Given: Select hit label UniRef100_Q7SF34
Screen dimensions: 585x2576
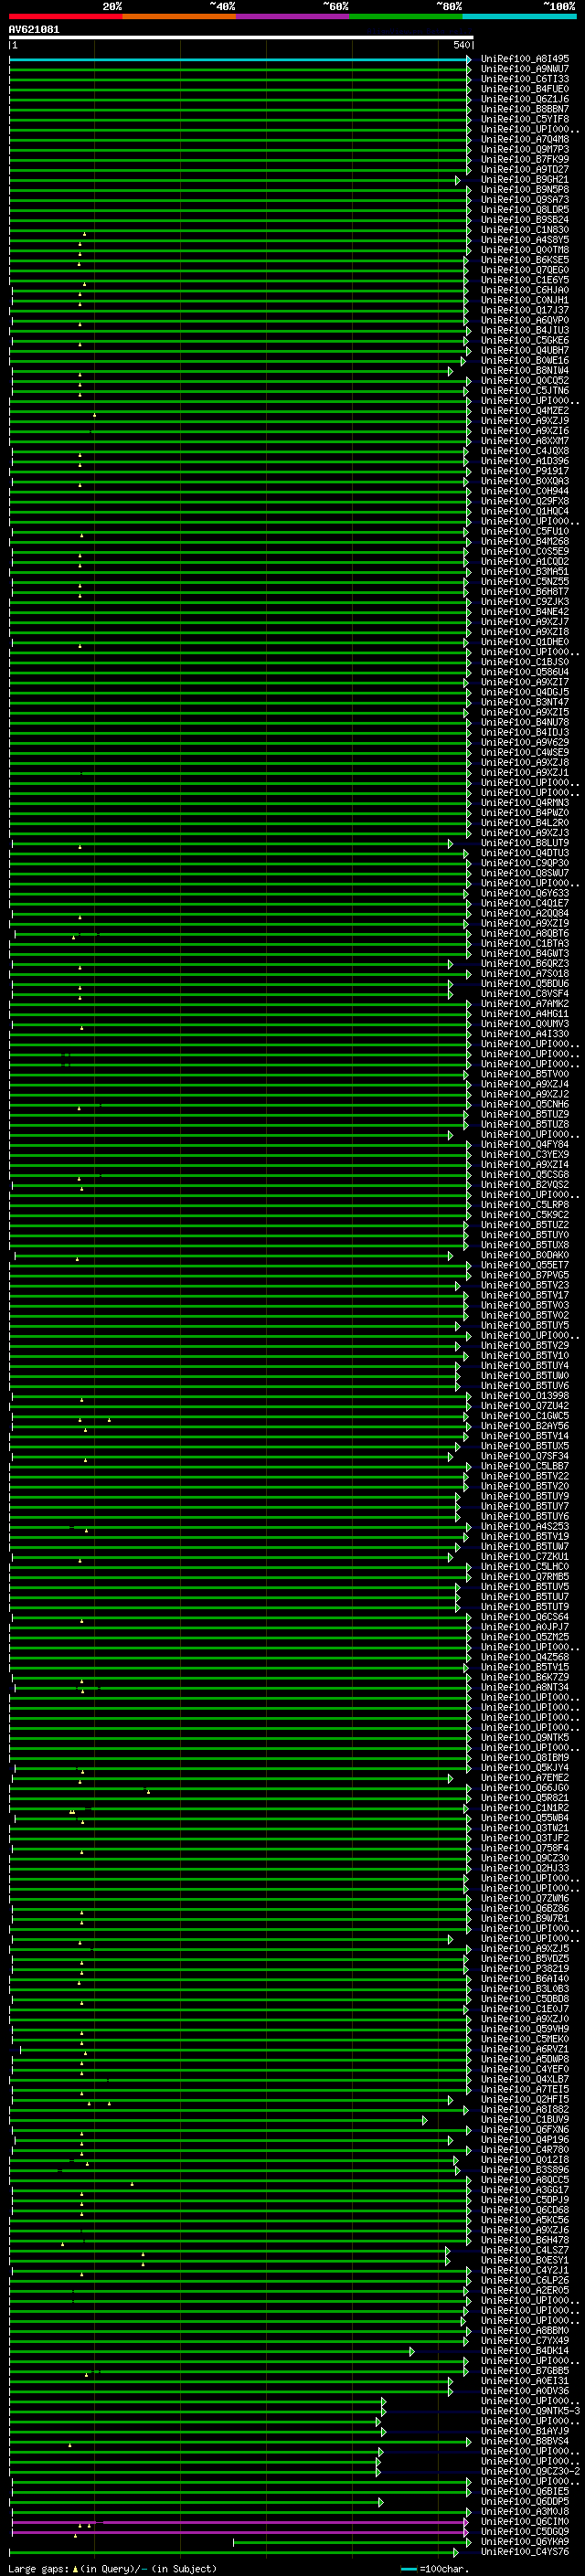Looking at the screenshot, I should [x=524, y=1456].
